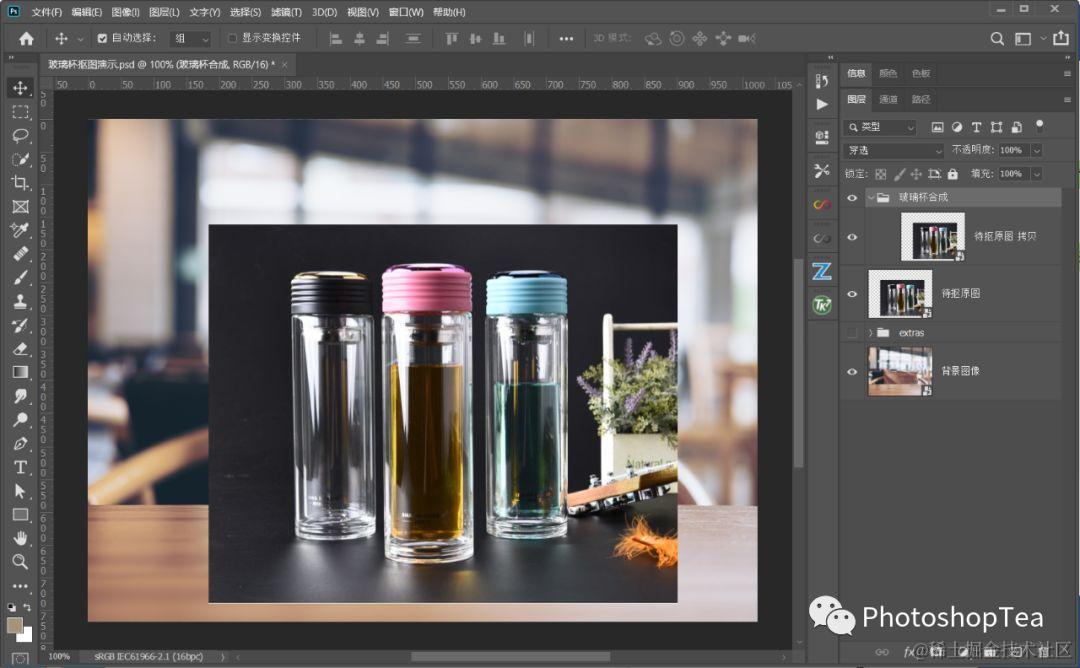This screenshot has height=668, width=1080.
Task: Select the Eyedropper tool
Action: (20, 230)
